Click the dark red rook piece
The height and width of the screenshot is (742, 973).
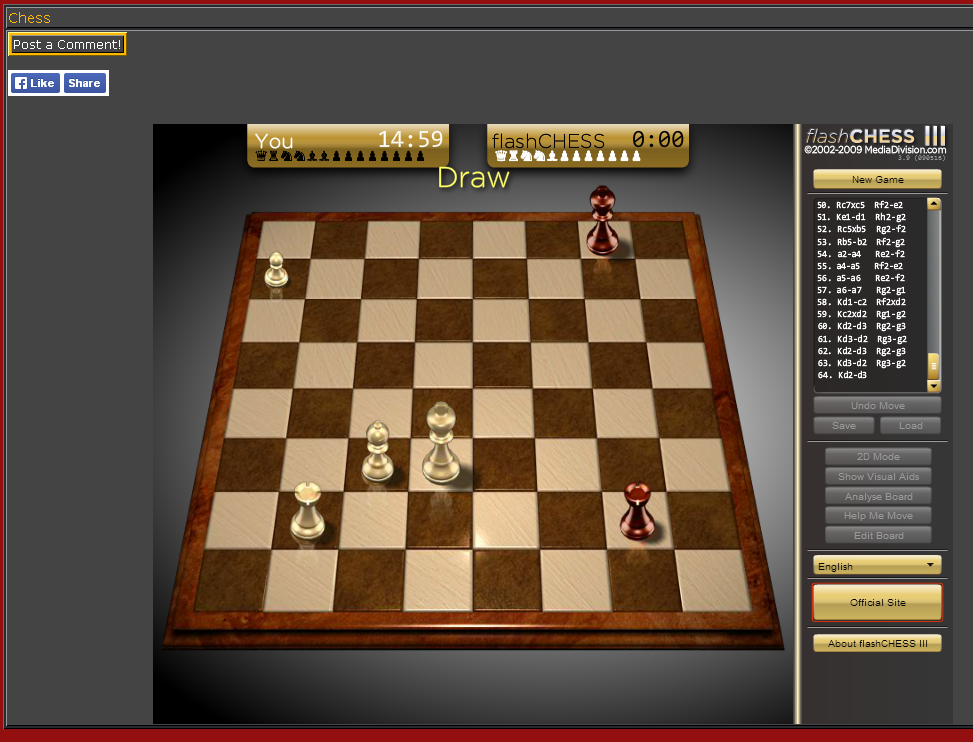636,511
